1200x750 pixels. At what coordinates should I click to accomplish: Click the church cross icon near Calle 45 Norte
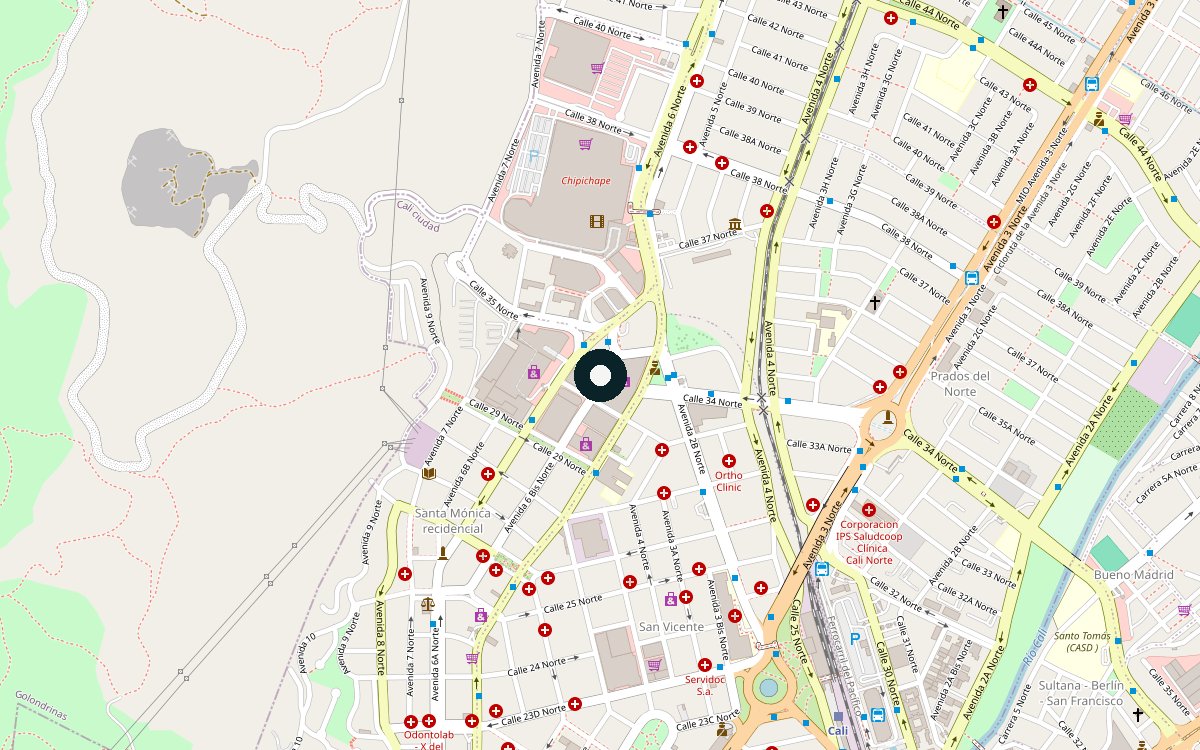point(1003,11)
